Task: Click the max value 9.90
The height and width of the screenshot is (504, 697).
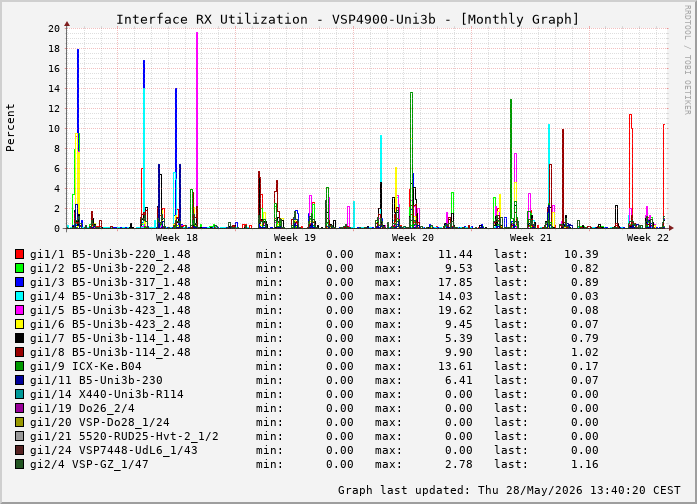Action: click(459, 352)
